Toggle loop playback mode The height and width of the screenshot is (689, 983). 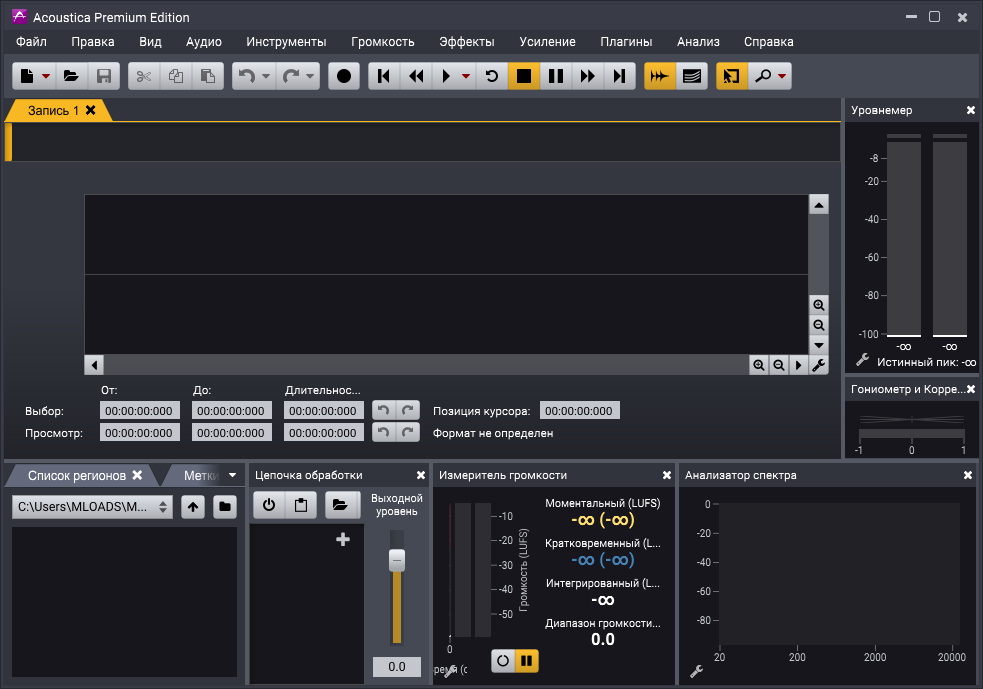click(491, 76)
